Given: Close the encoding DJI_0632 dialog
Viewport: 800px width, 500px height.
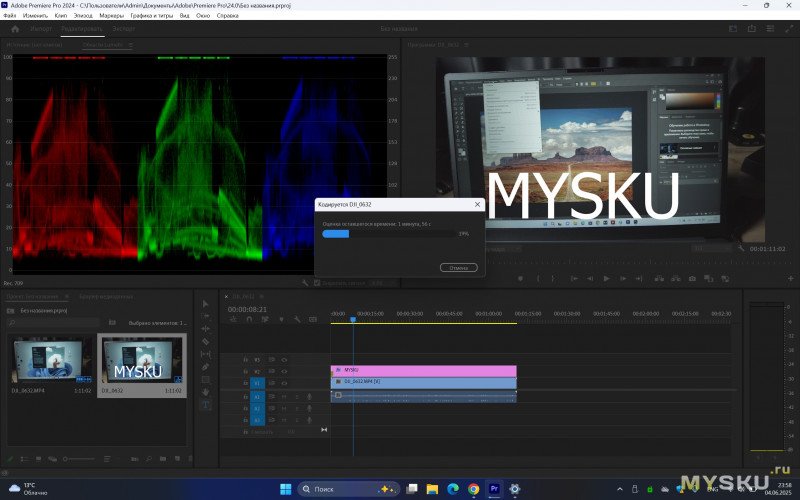Looking at the screenshot, I should [x=477, y=204].
